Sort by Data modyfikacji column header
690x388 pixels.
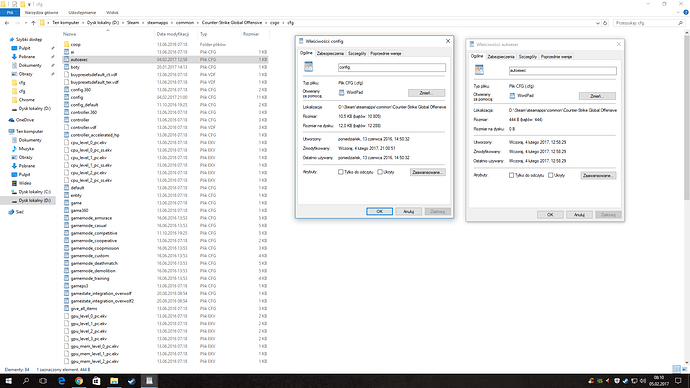tap(172, 34)
